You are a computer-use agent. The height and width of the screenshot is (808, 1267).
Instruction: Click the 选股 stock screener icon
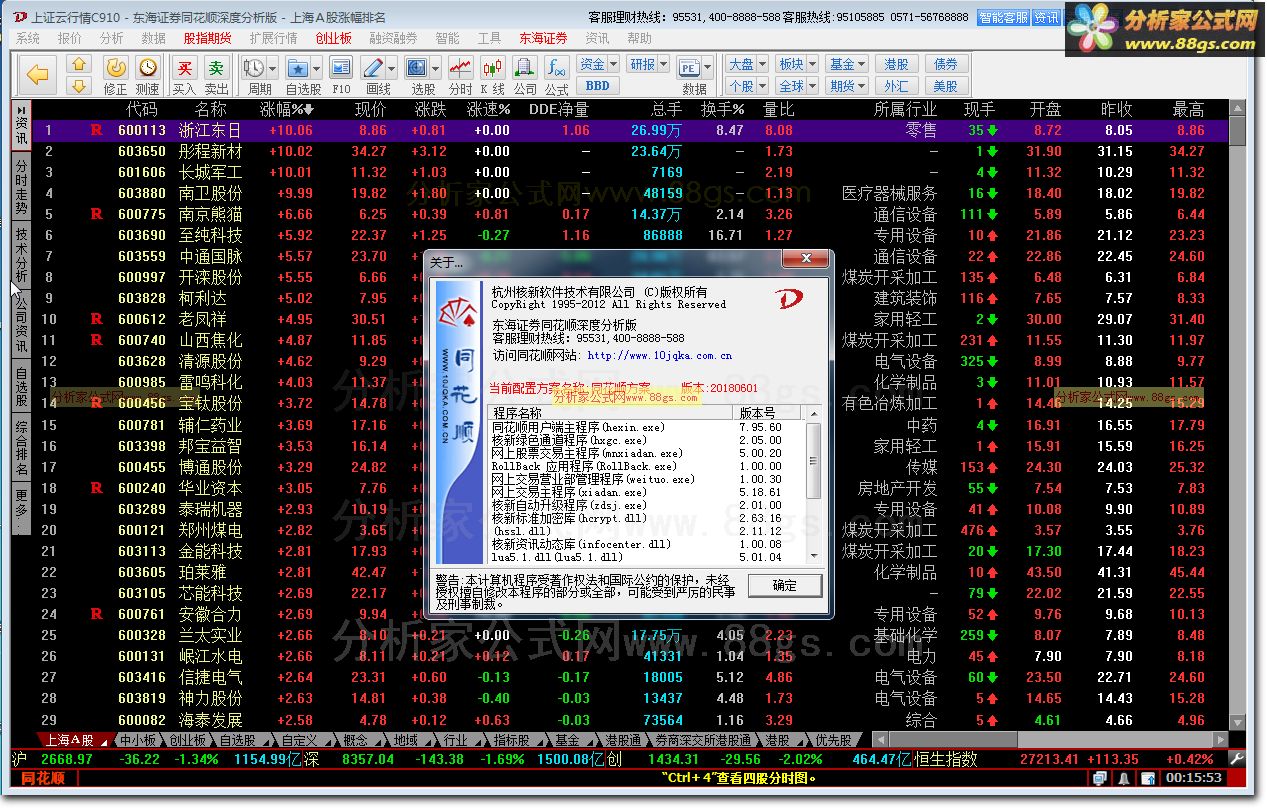418,68
